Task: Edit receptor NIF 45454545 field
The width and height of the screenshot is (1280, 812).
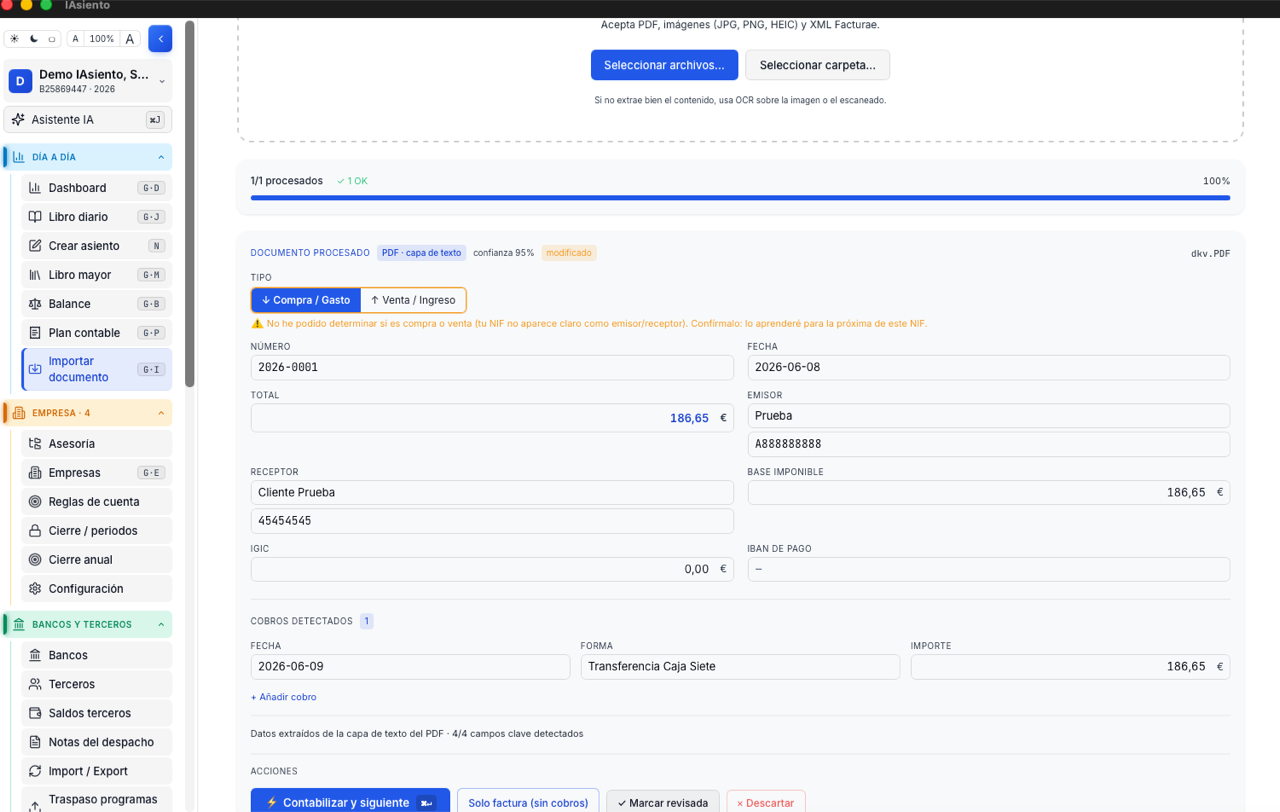Action: pos(492,521)
